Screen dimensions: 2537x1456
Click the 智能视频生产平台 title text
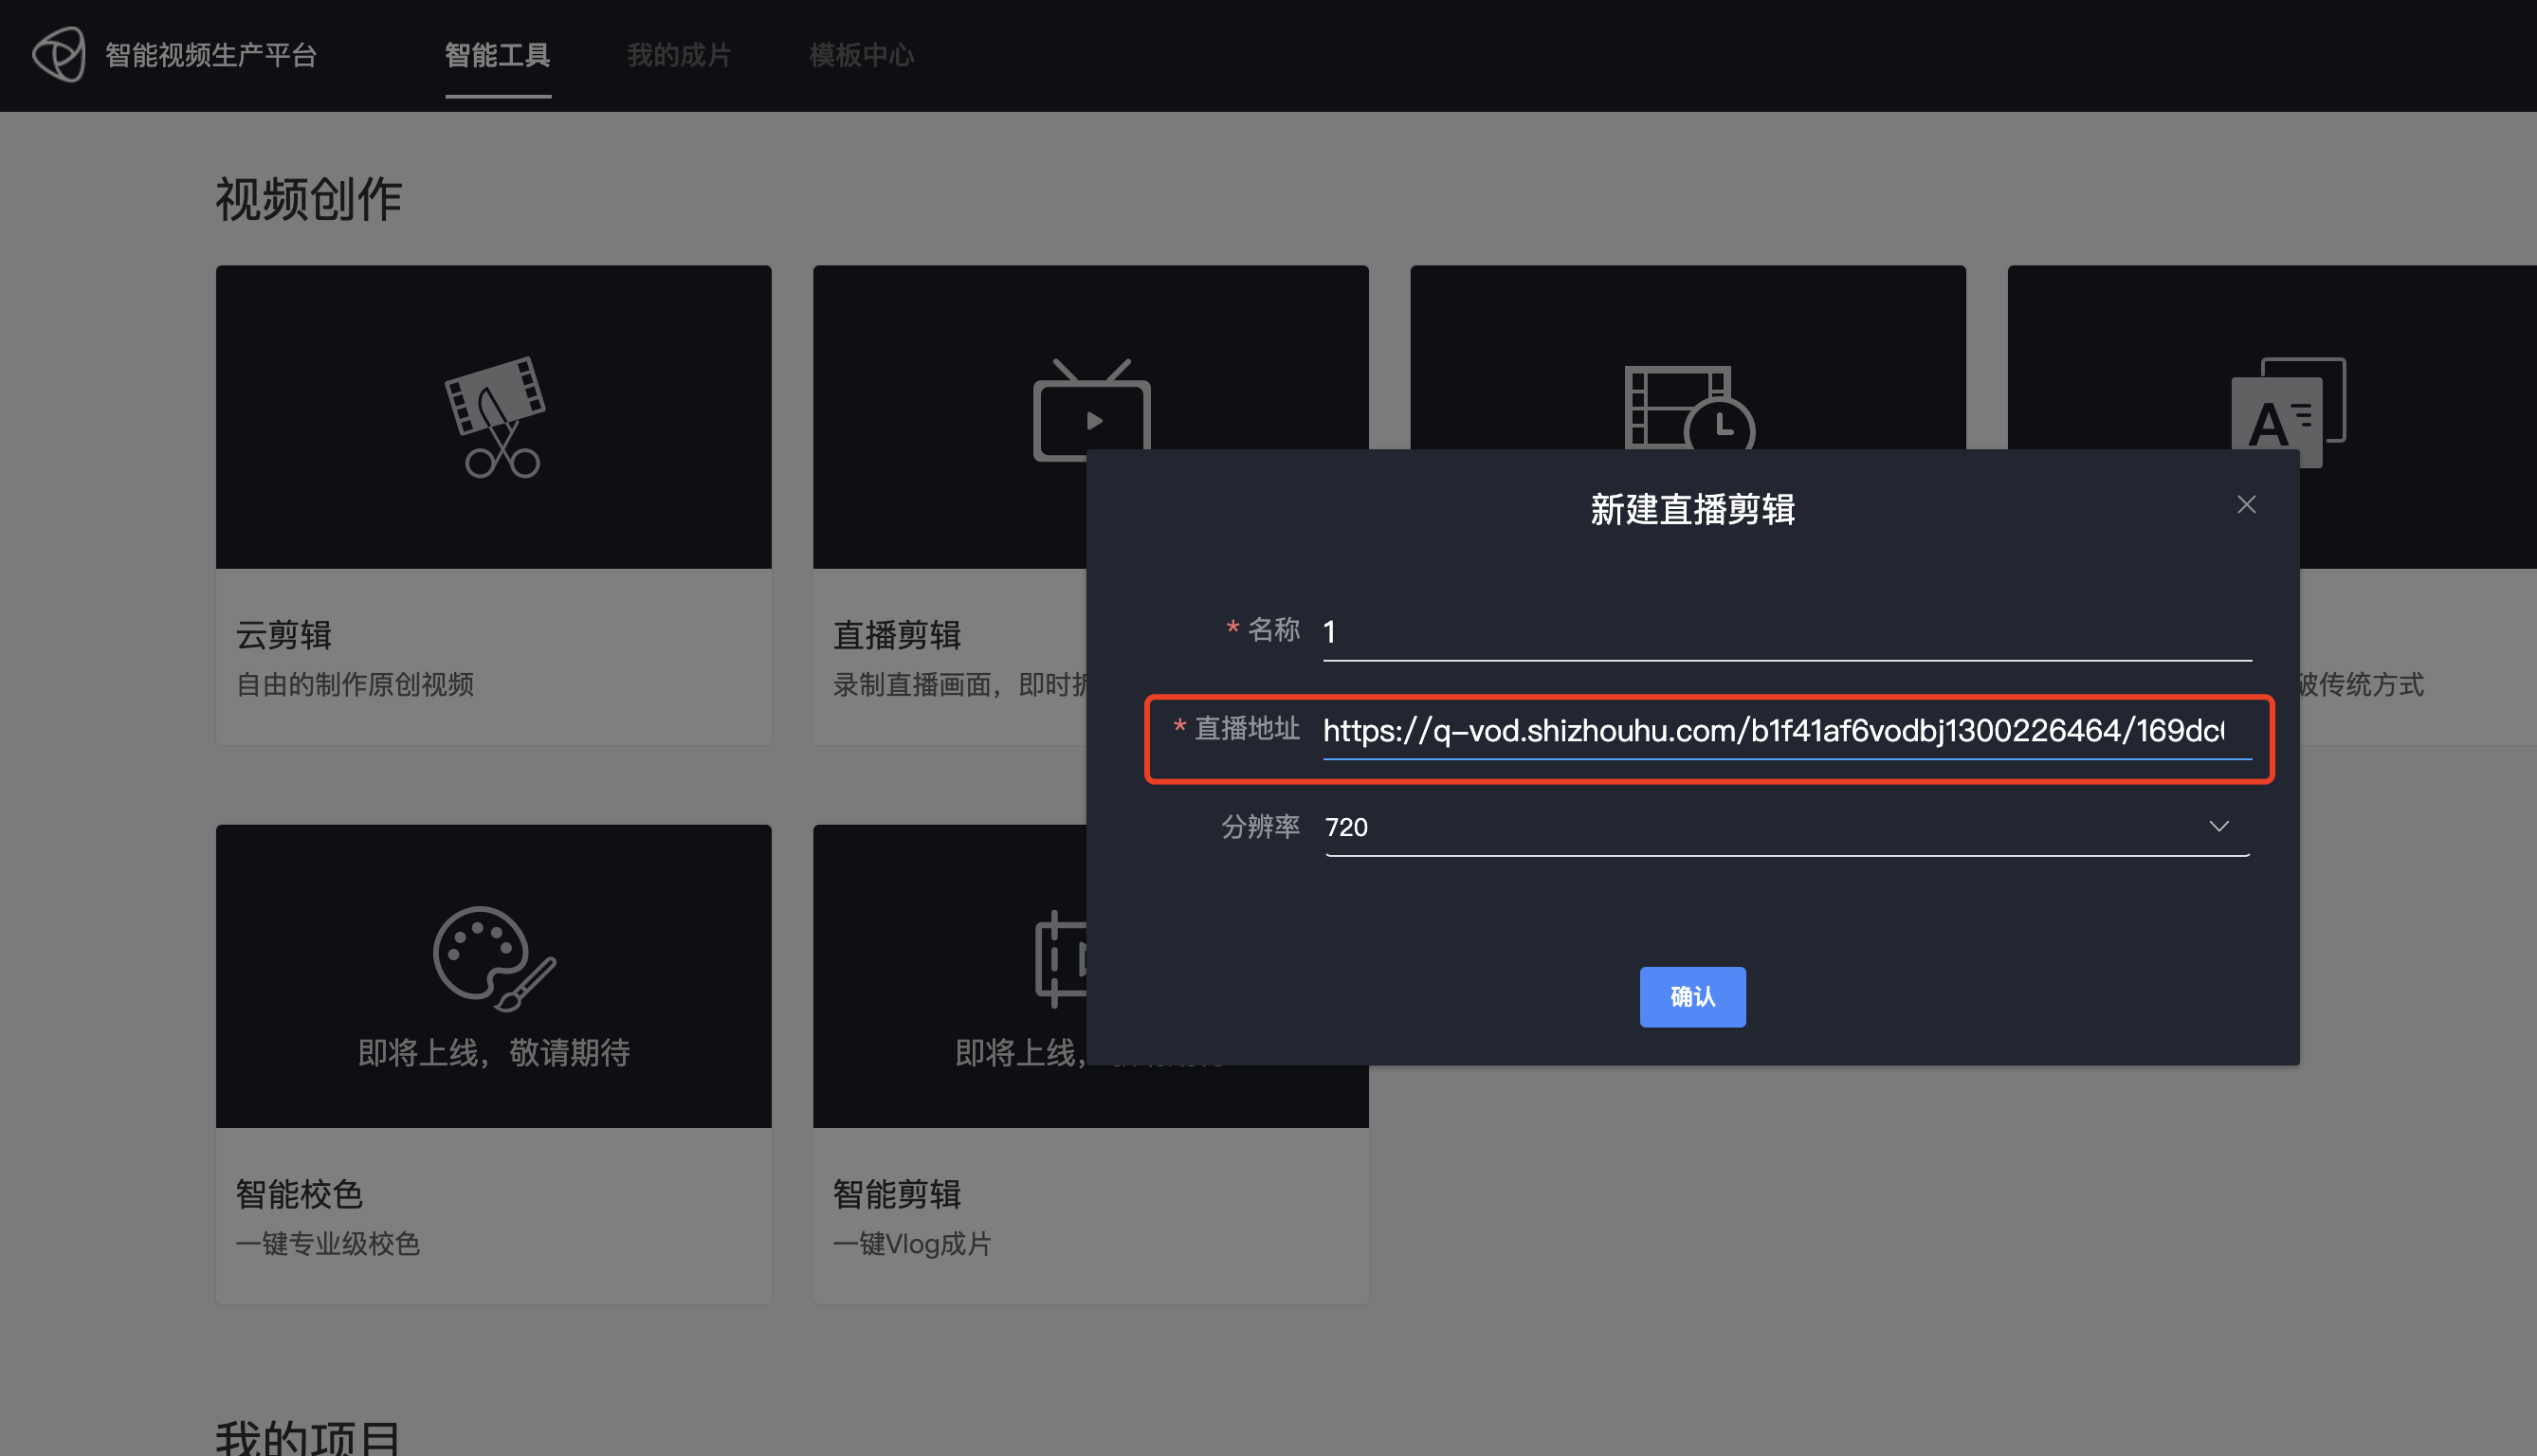tap(211, 55)
